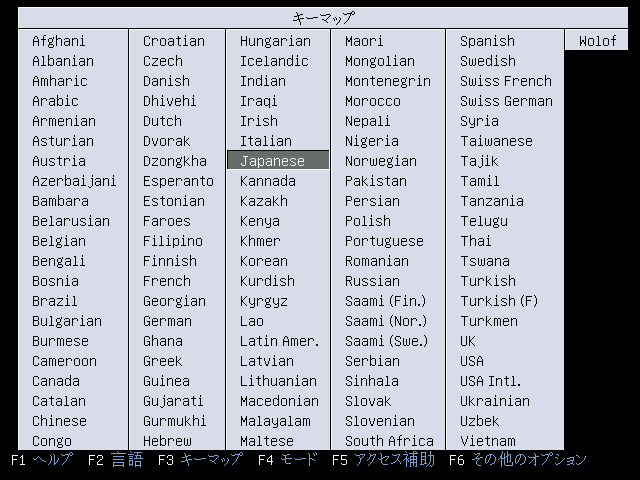640x480 pixels.
Task: Select Hungarian keymap
Action: [276, 41]
